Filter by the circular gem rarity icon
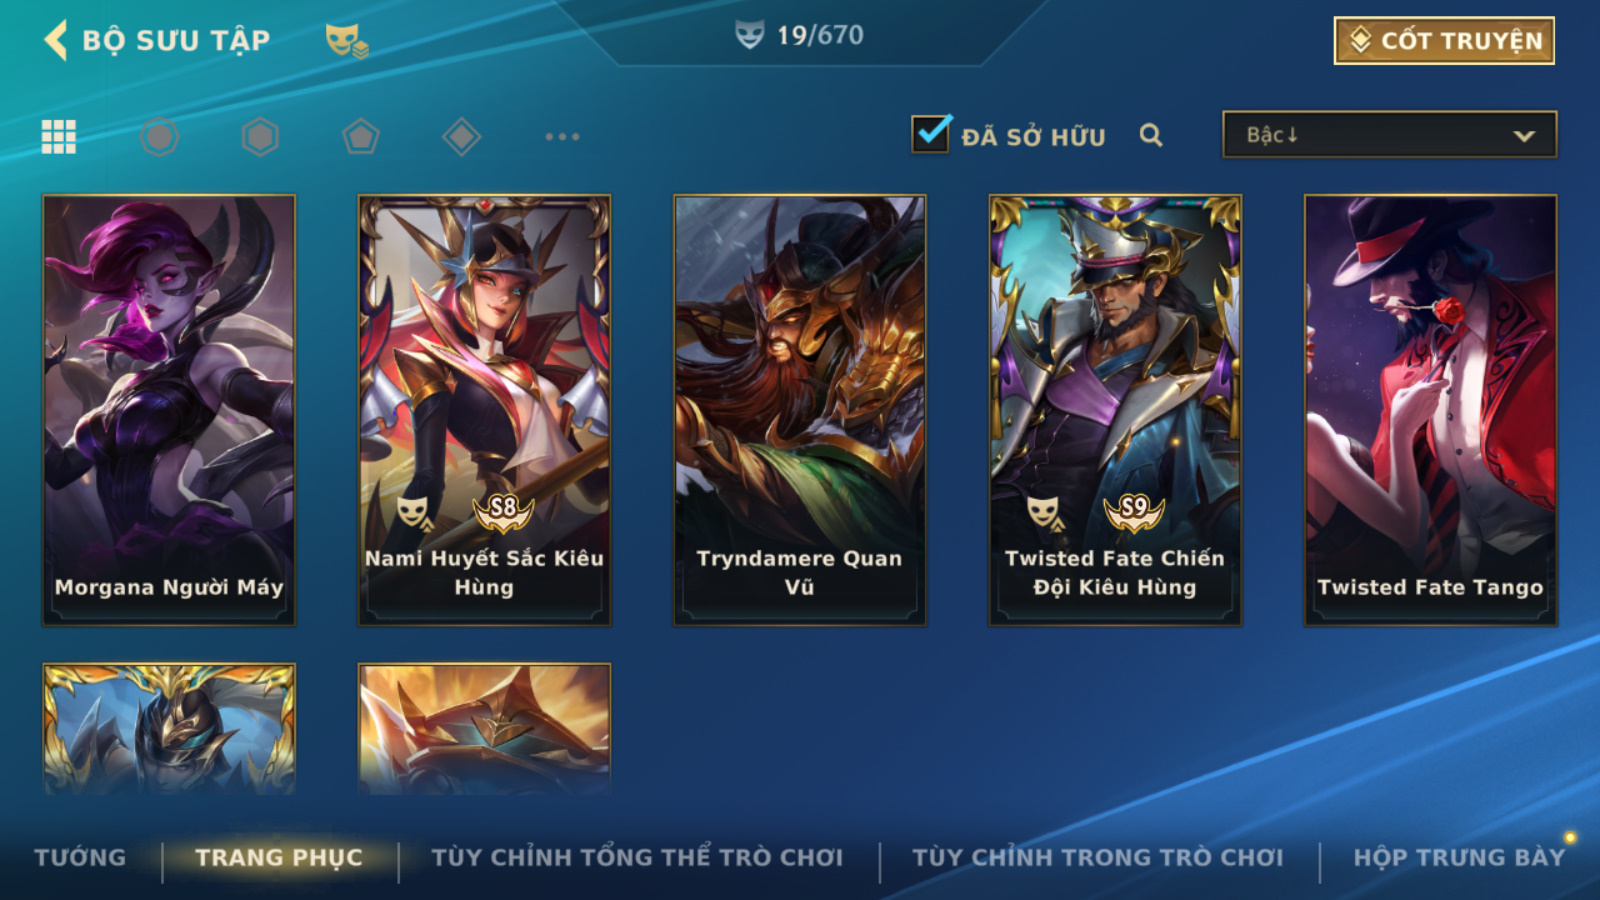Screen dimensions: 1600x900 (x=160, y=136)
